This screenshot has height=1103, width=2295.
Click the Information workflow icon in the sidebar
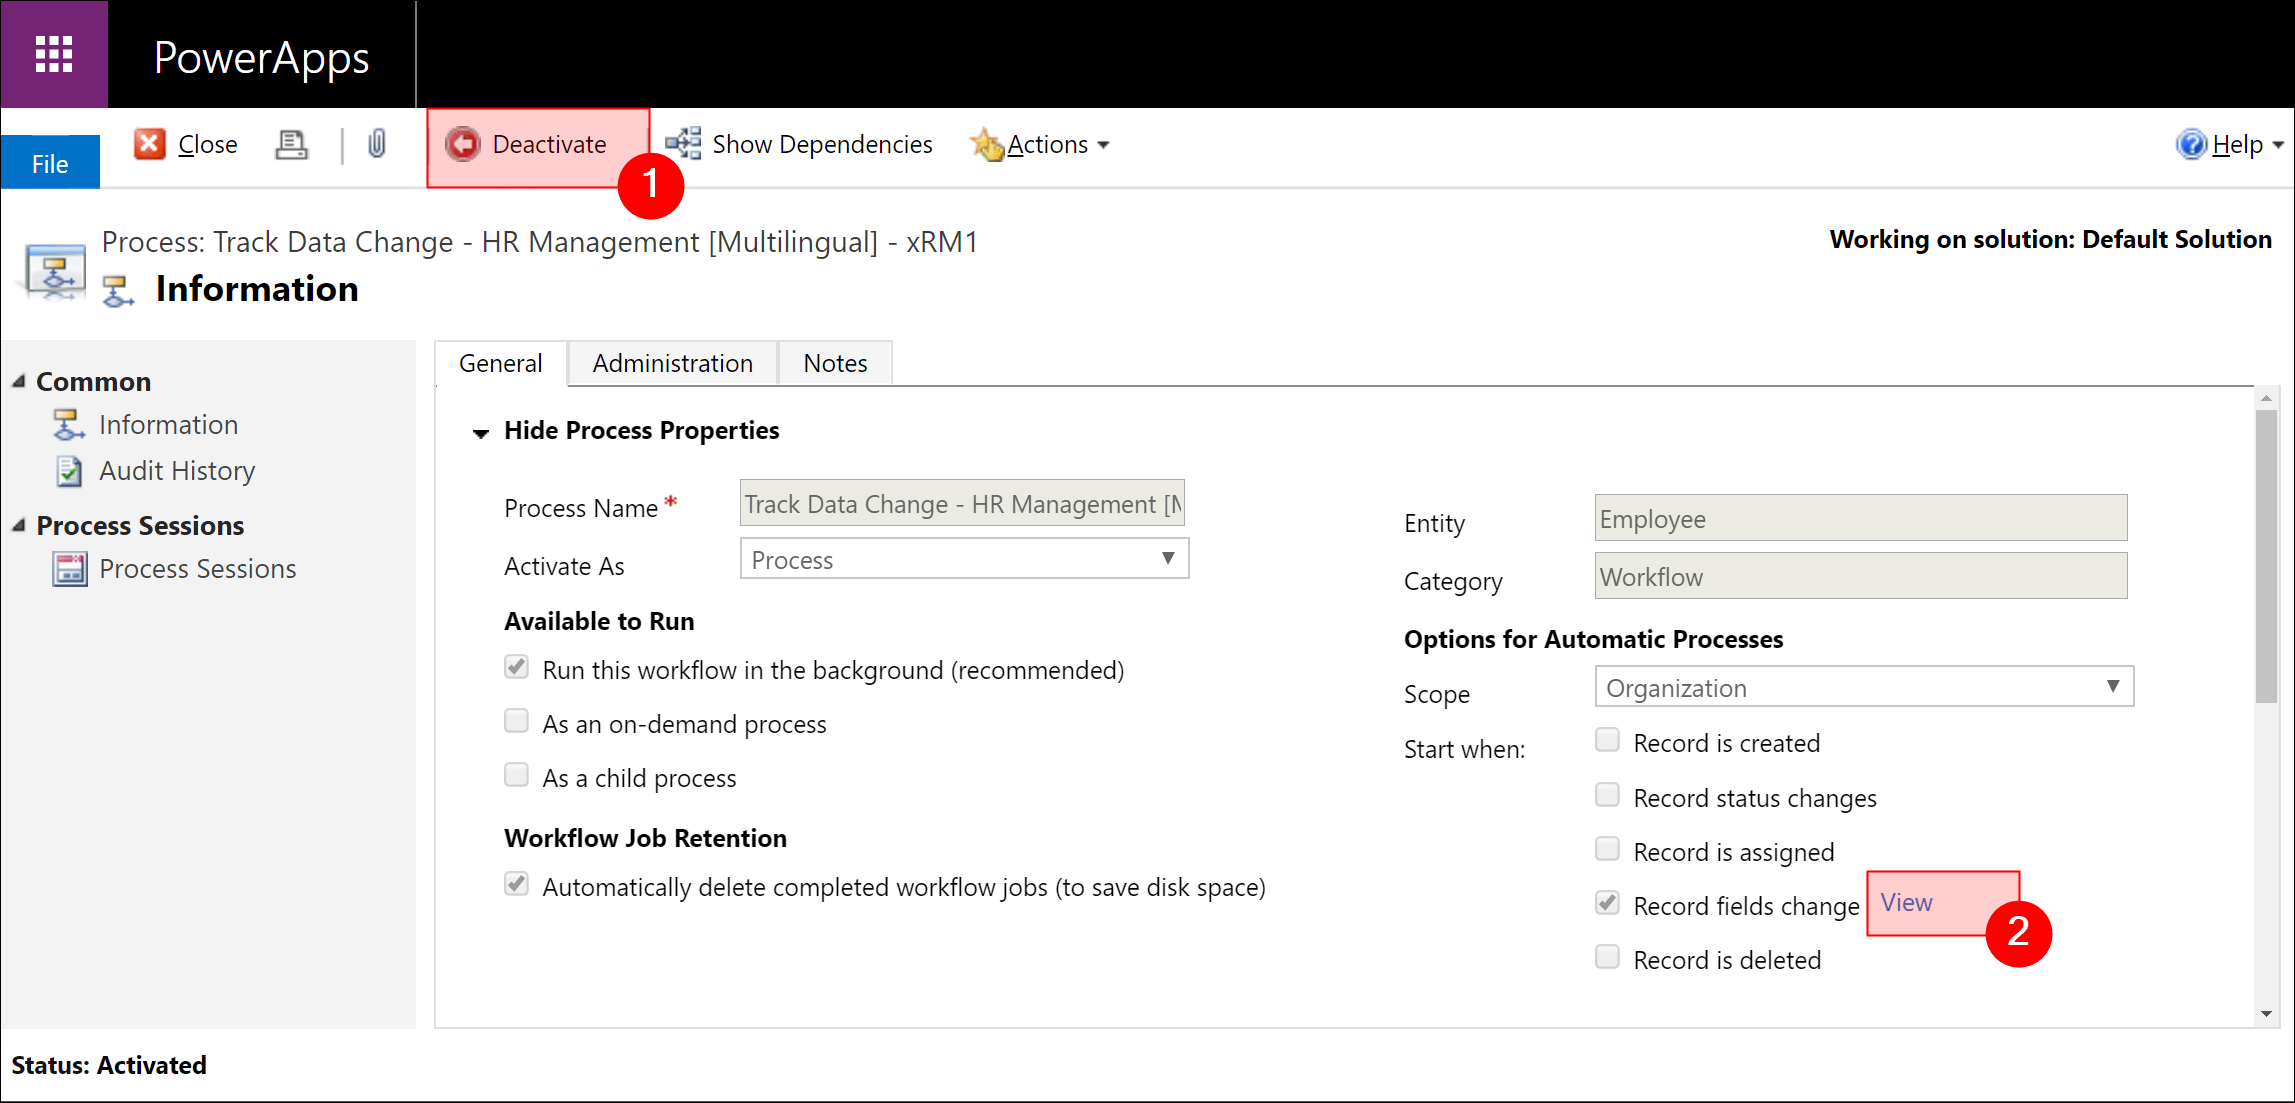tap(68, 424)
